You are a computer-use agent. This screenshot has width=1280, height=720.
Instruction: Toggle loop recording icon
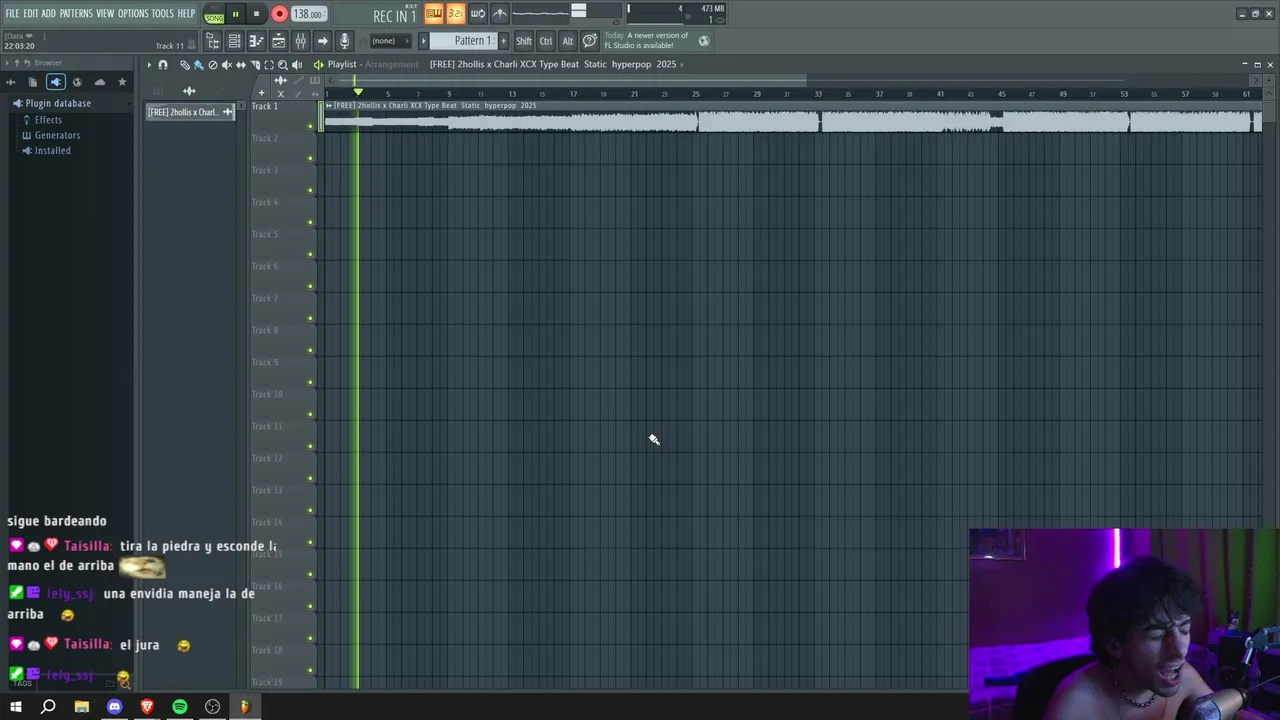[x=478, y=13]
